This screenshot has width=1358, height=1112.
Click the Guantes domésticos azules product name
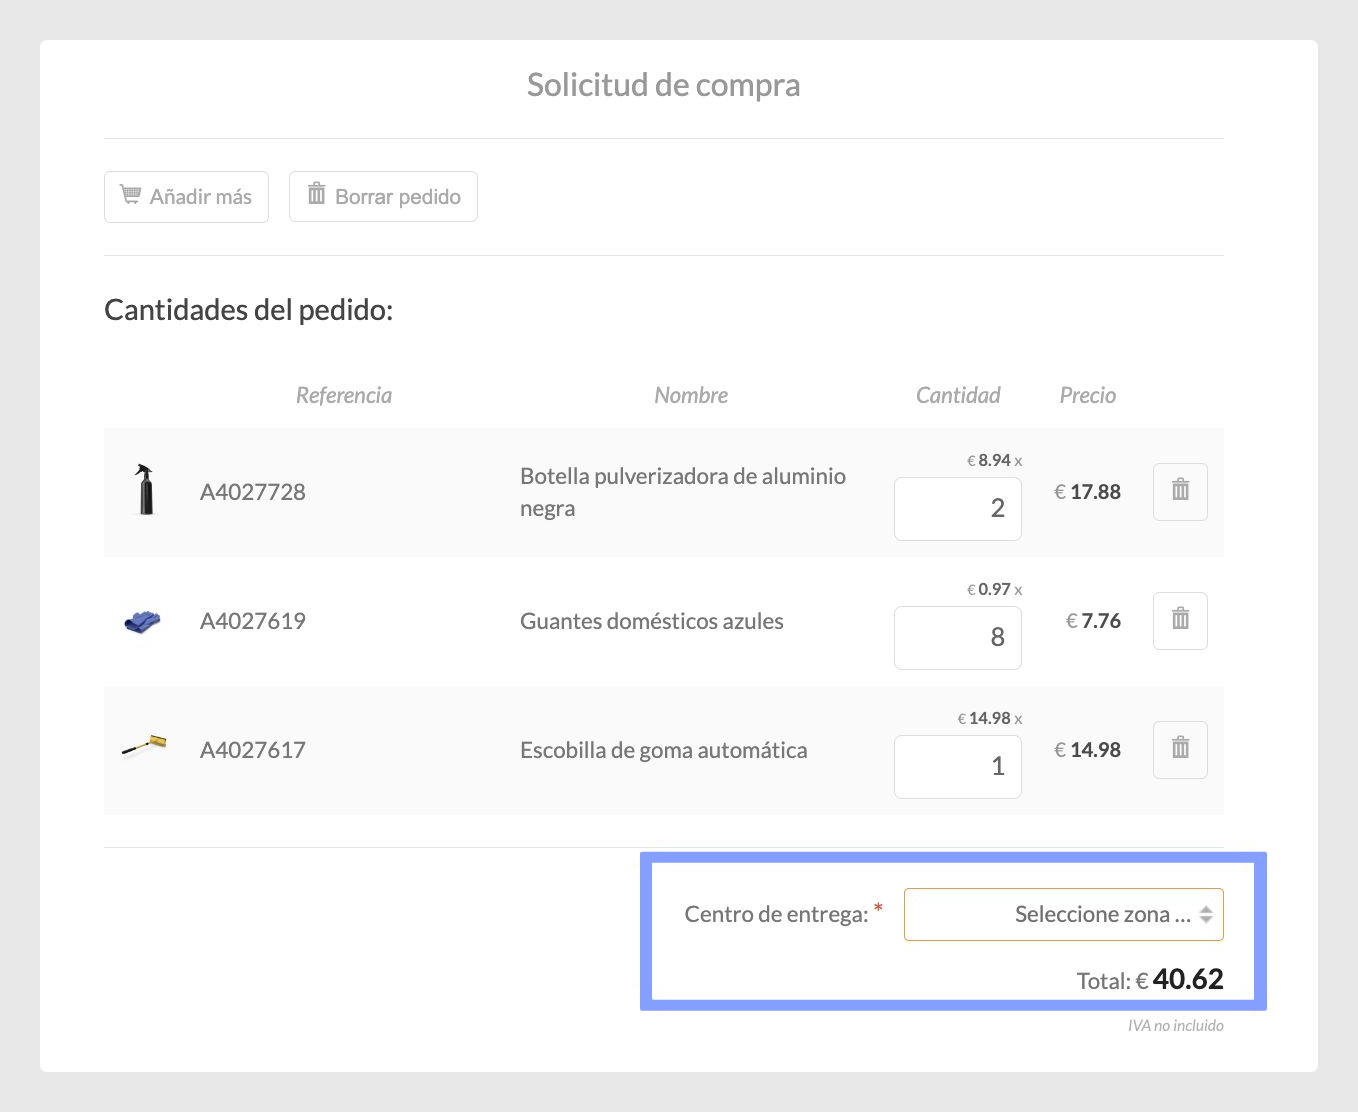[x=652, y=621]
